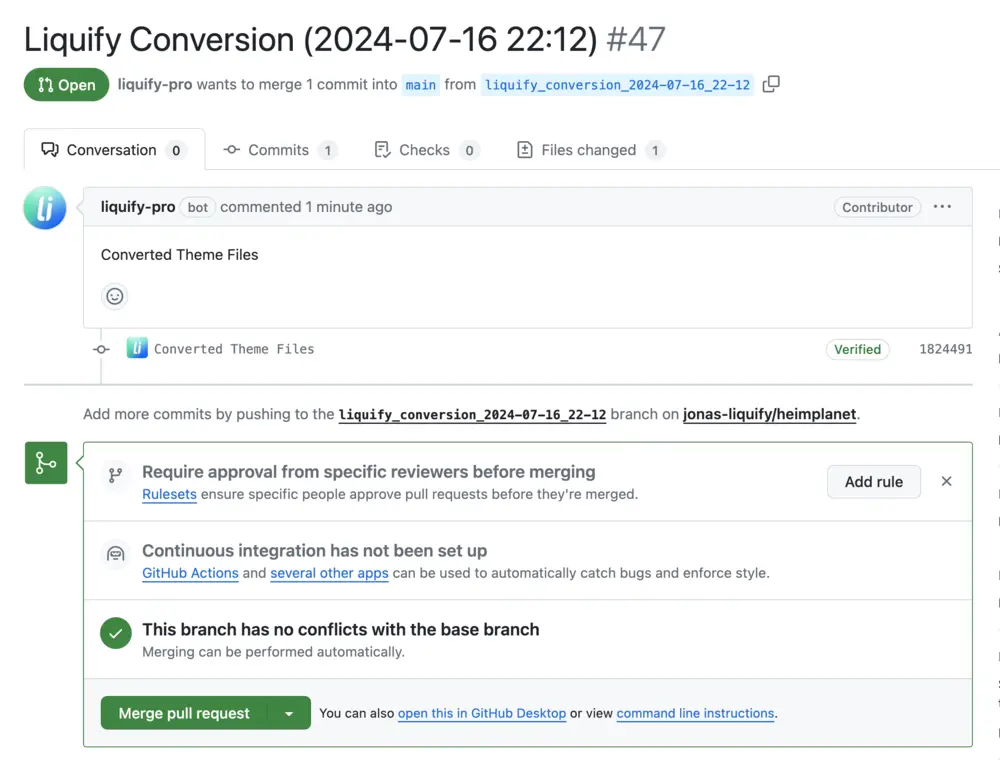Open the jonas-liquify/heimplanet repository link
This screenshot has width=1000, height=763.
coord(769,414)
